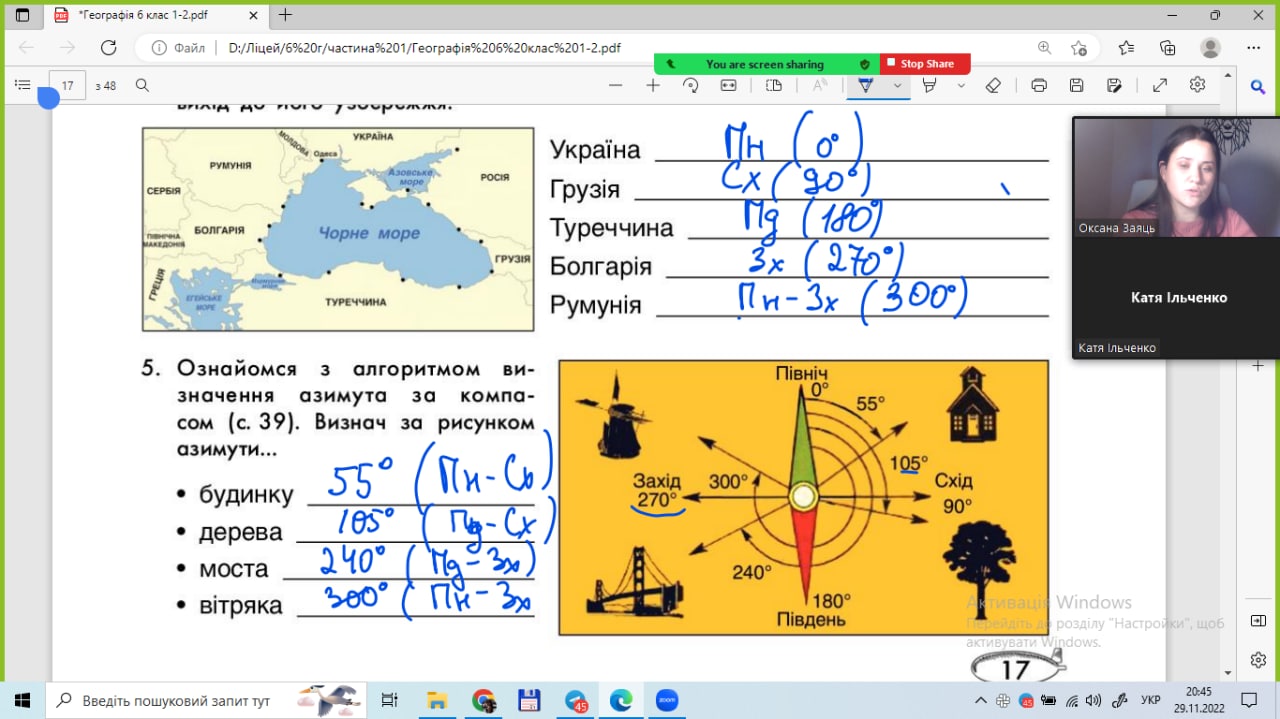This screenshot has width=1280, height=719.
Task: Save the PDF file
Action: point(1077,86)
